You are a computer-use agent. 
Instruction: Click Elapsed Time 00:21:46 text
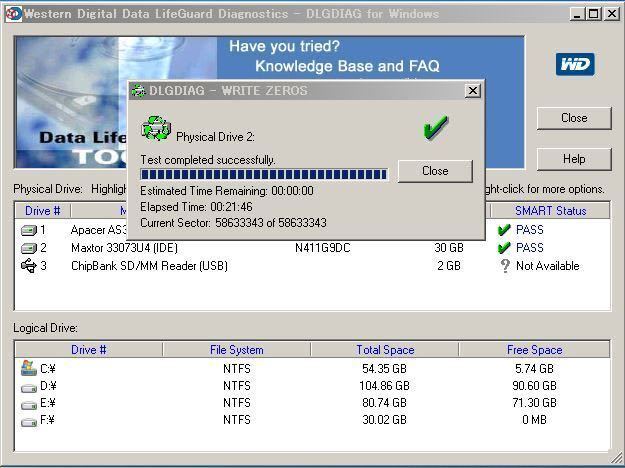pyautogui.click(x=196, y=207)
